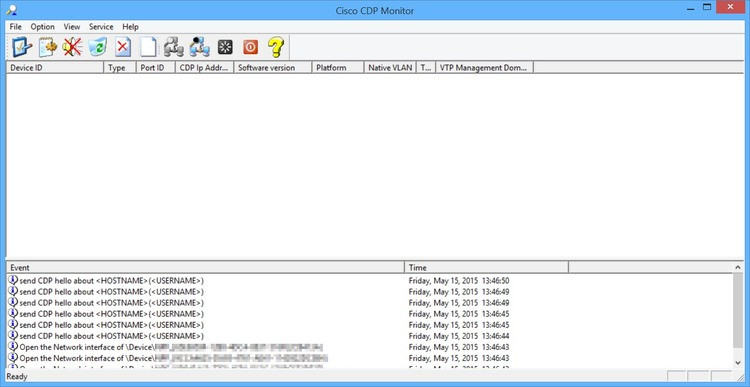
Task: Open the File menu
Action: [x=15, y=27]
